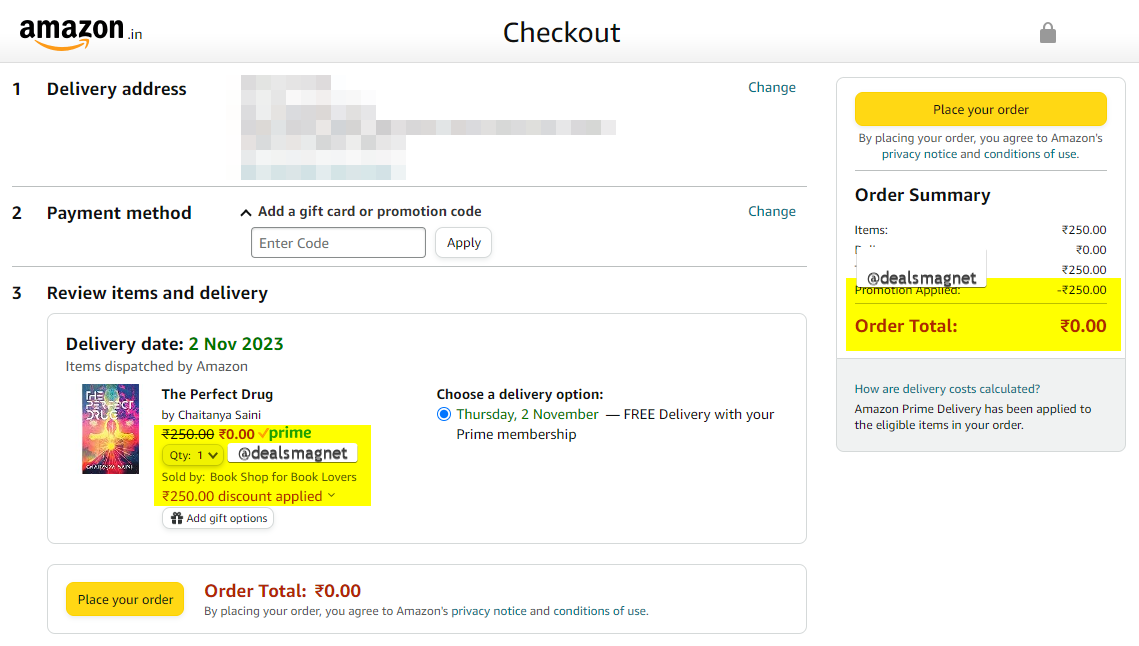Apply the promotion code
This screenshot has width=1139, height=646.
(463, 243)
